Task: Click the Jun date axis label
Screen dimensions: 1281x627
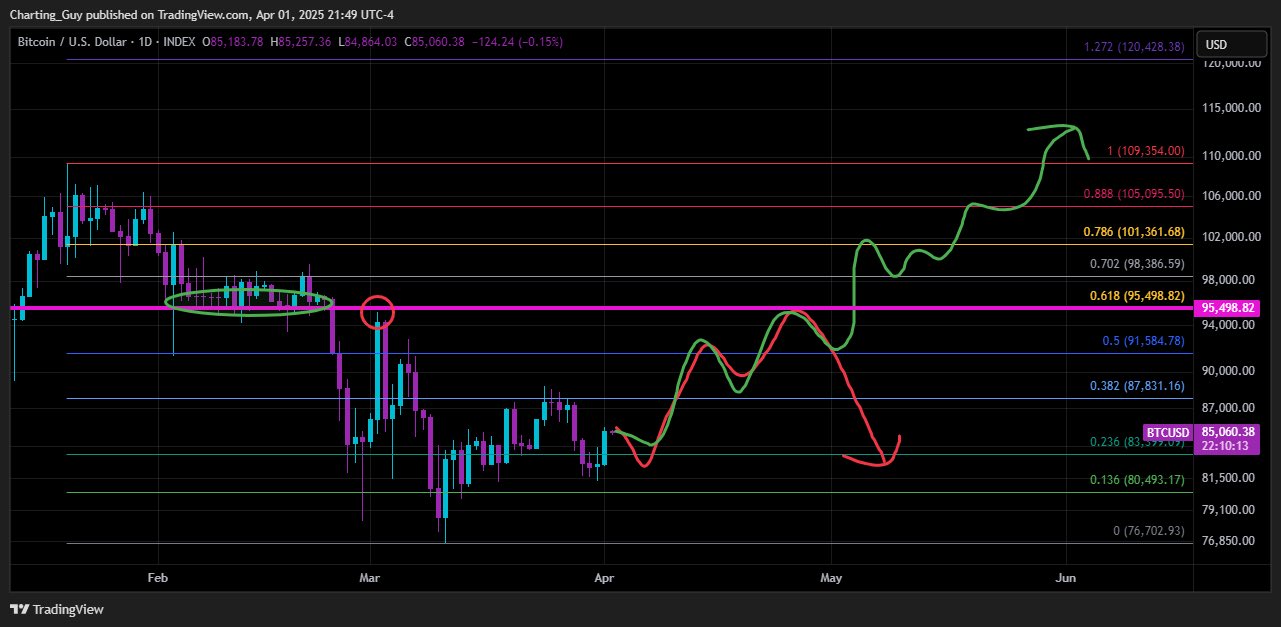Action: click(x=1066, y=578)
